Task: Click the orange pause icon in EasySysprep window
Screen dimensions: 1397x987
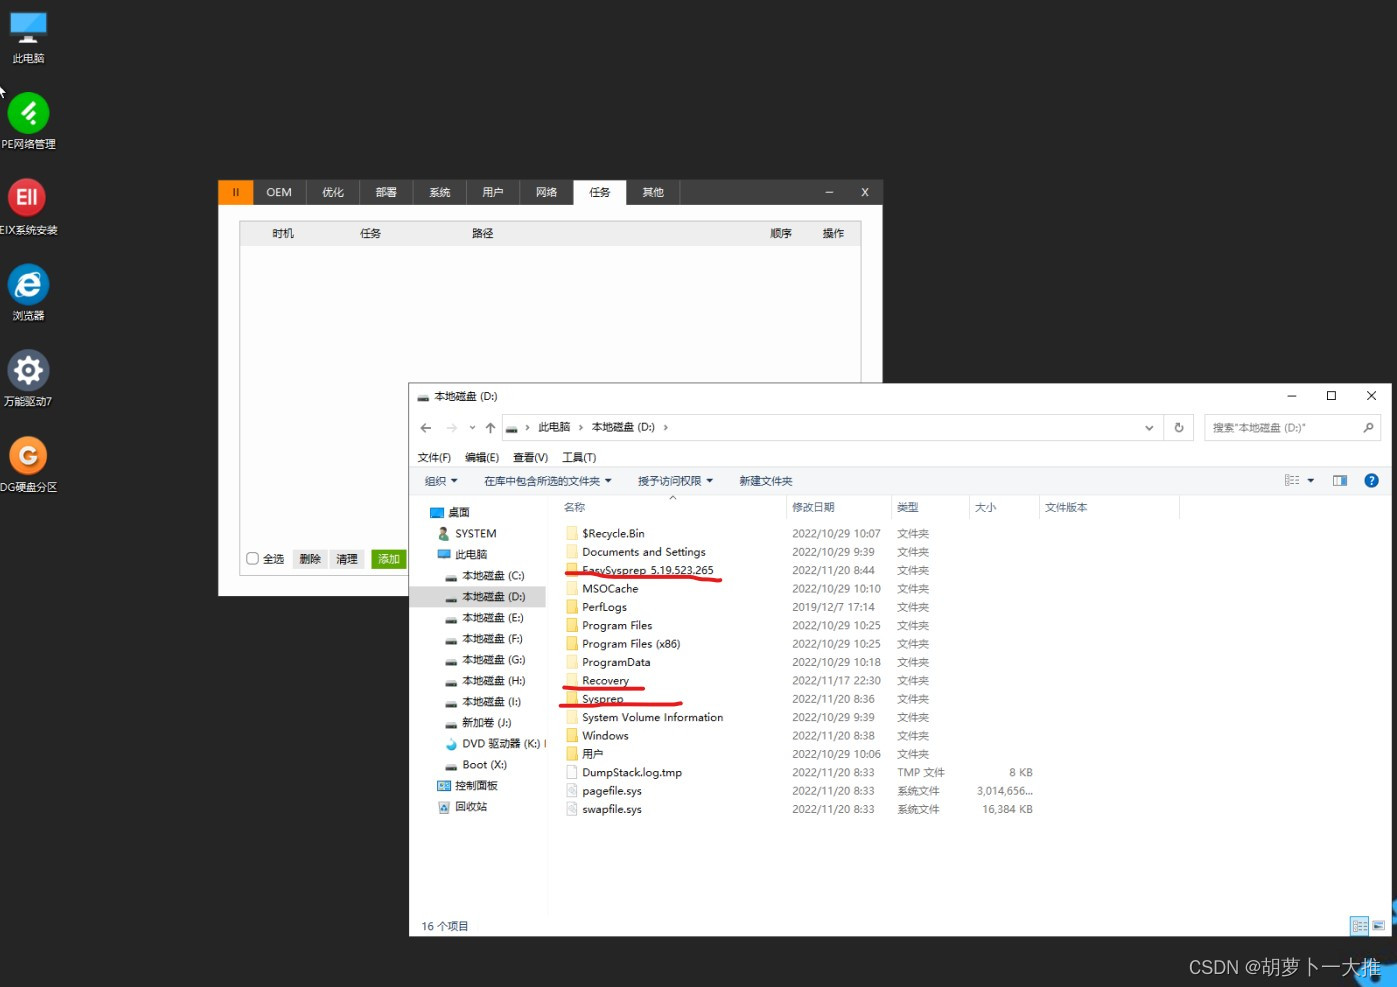Action: 235,192
